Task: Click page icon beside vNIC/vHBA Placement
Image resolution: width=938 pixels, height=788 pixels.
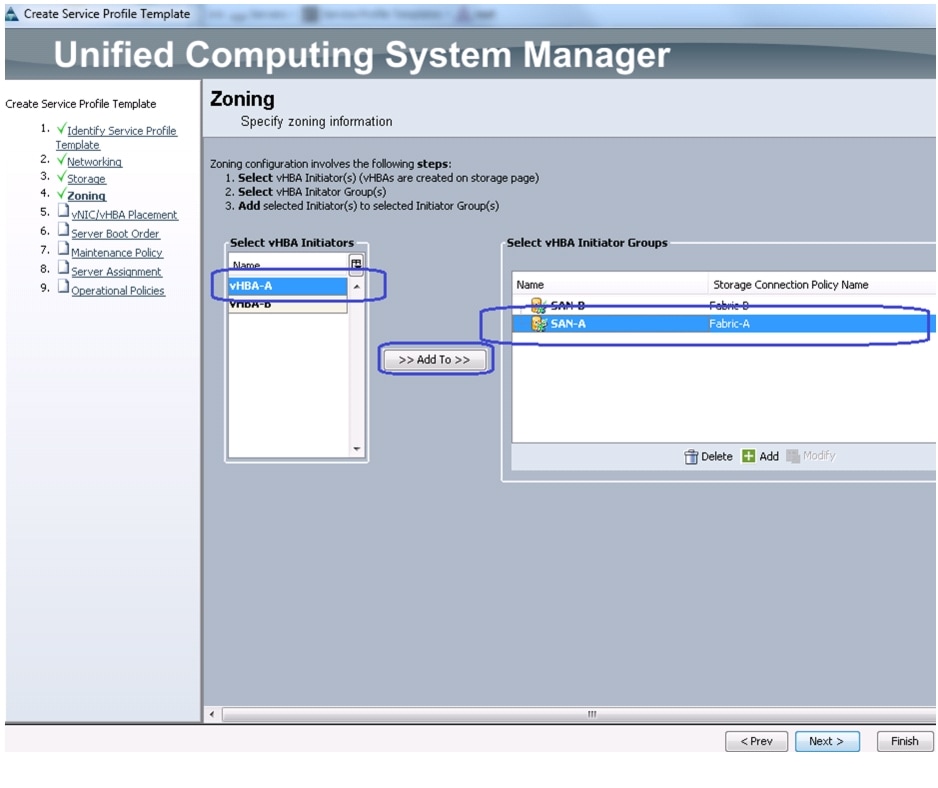Action: point(63,211)
